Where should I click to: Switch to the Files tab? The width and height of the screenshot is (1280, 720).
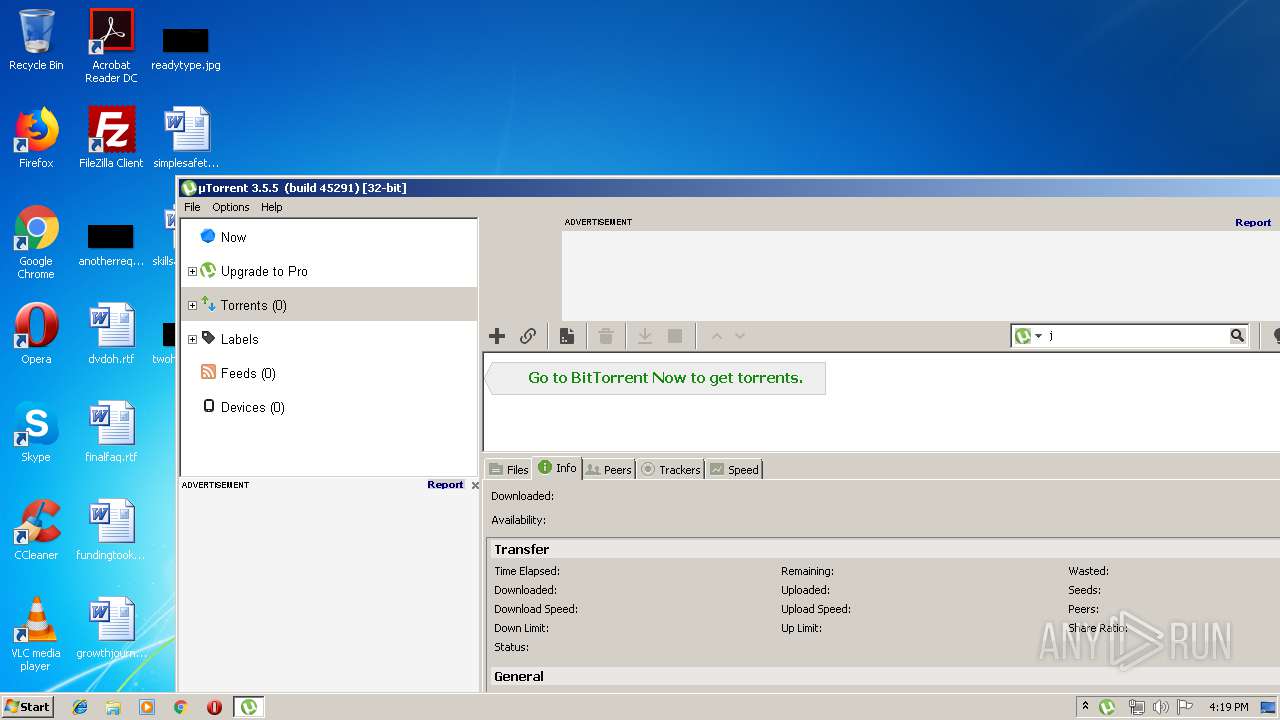pos(508,469)
